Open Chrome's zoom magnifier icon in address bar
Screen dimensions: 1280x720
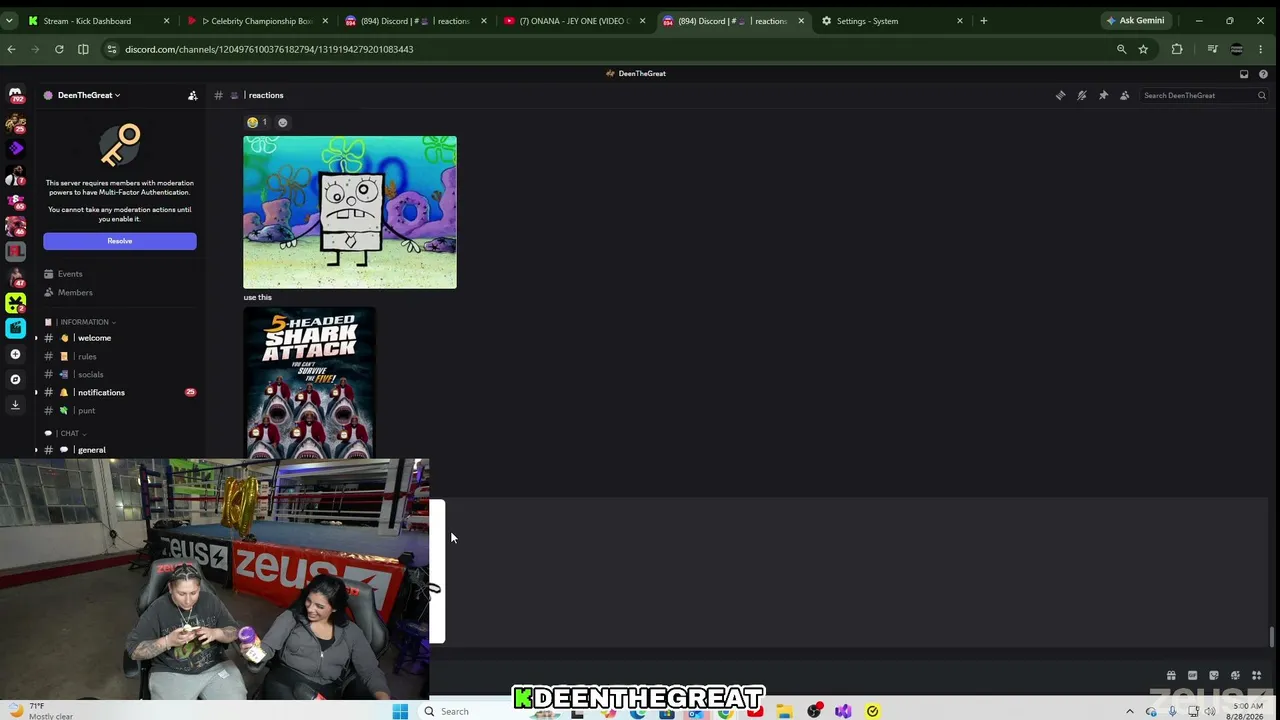click(1121, 49)
